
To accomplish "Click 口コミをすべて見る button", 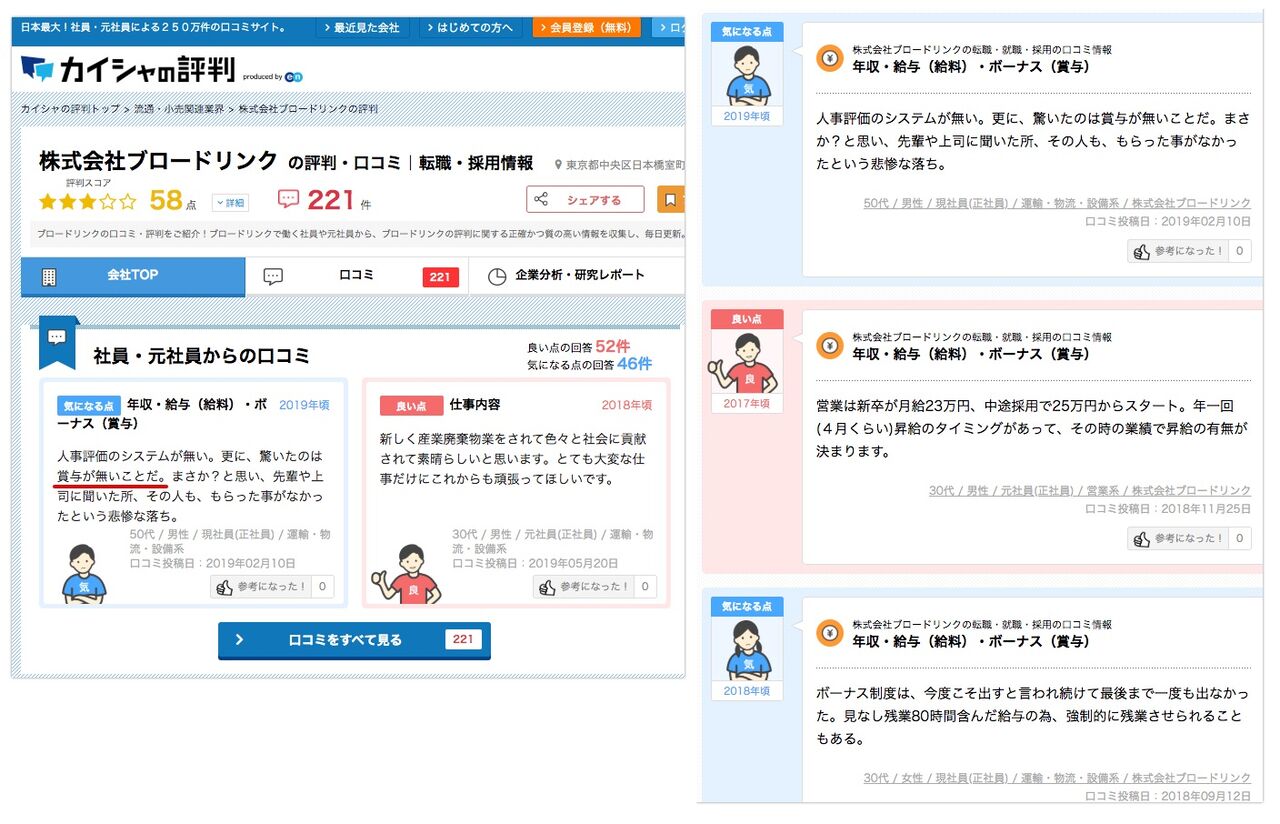I will (x=354, y=640).
